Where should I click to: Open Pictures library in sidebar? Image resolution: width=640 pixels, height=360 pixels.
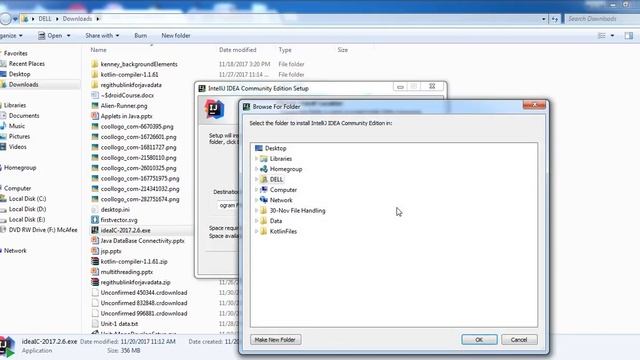[x=19, y=136]
